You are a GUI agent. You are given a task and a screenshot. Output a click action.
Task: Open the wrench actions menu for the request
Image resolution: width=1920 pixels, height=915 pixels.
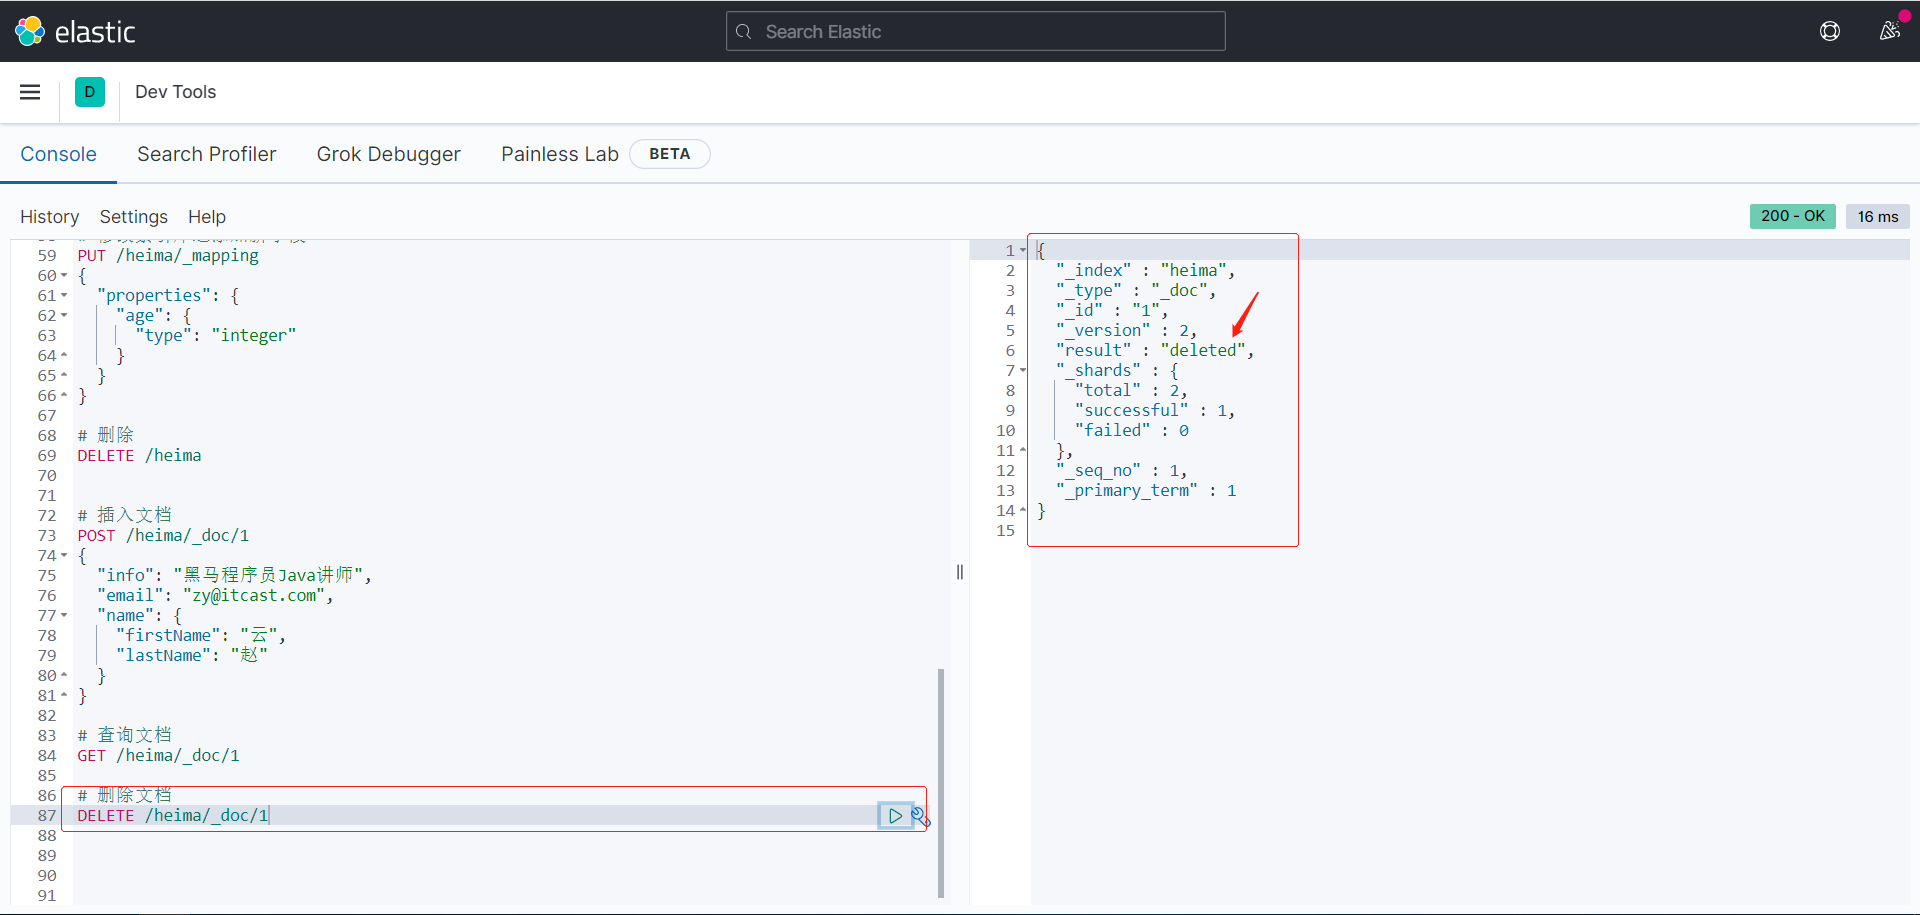click(x=920, y=816)
